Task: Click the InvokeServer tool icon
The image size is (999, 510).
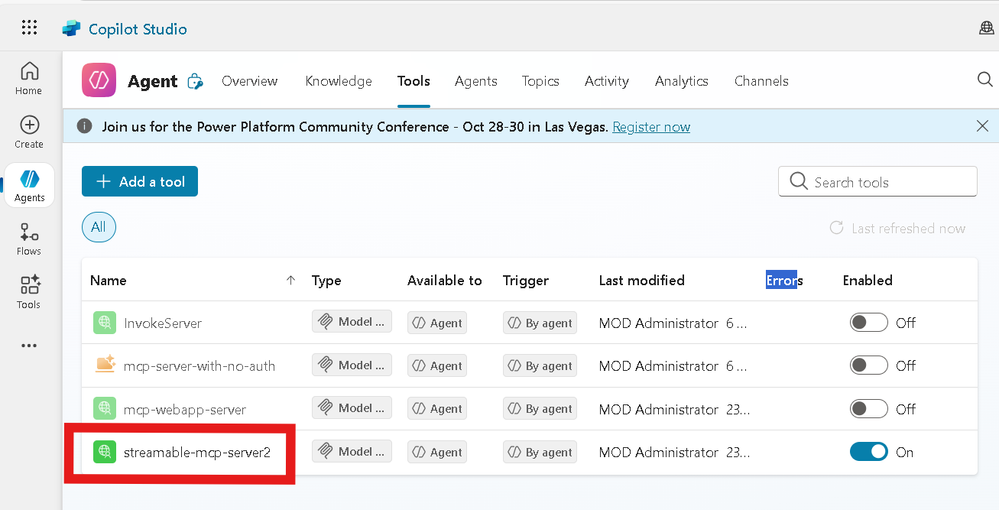Action: coord(104,323)
